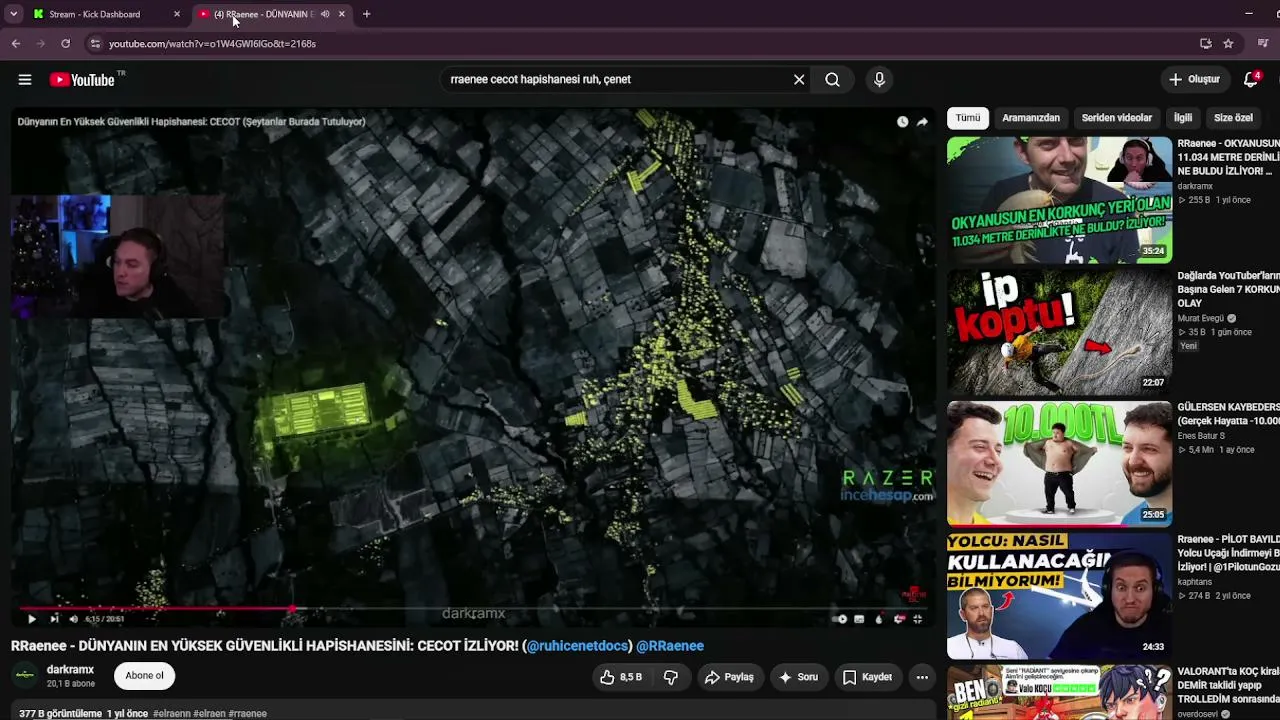Close the Stream - Kick Dashboard tab
The width and height of the screenshot is (1280, 720).
point(177,14)
